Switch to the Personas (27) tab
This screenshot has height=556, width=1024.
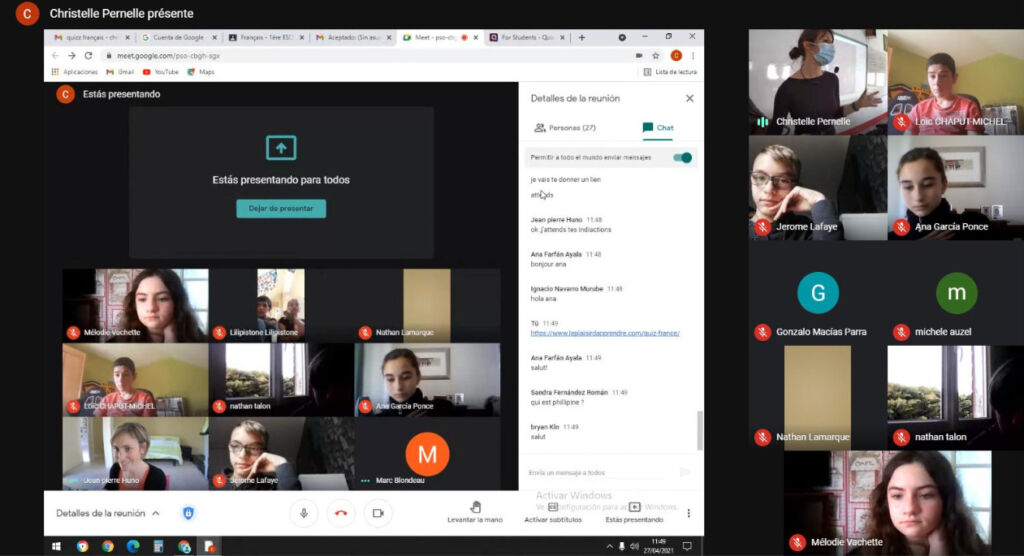coord(565,128)
